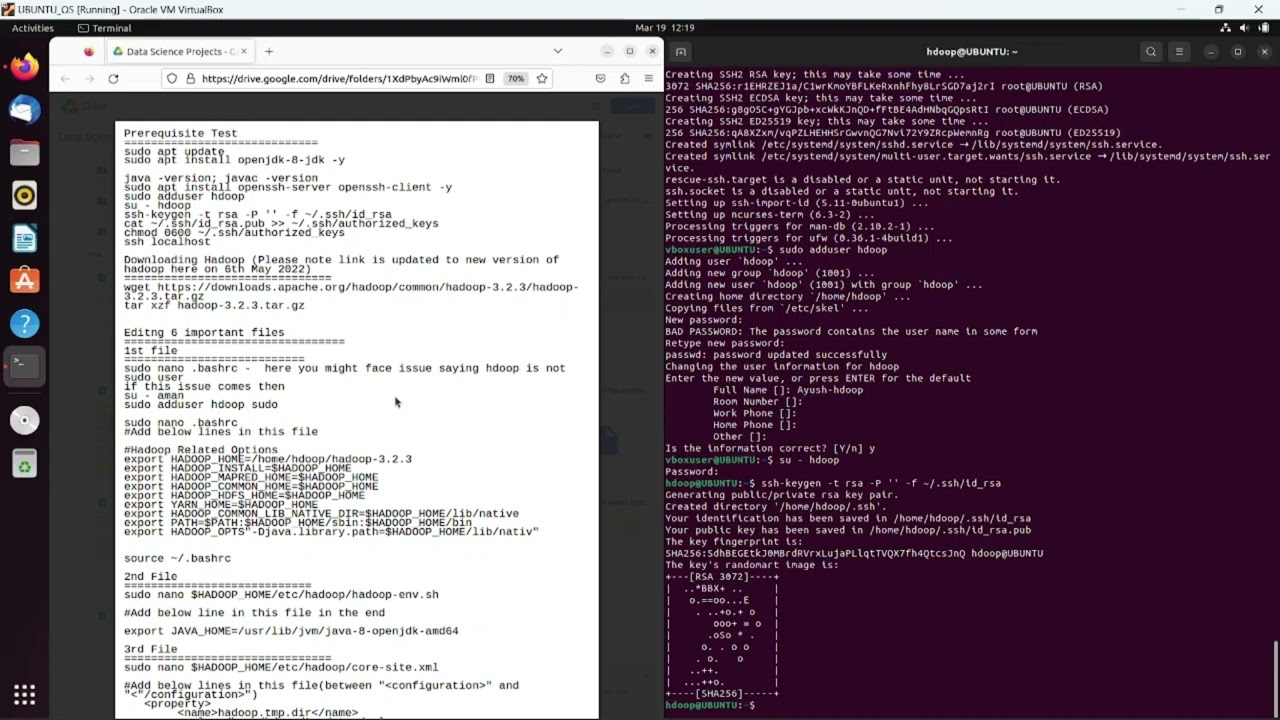Save page to Pocket icon
The image size is (1280, 720).
coord(600,78)
